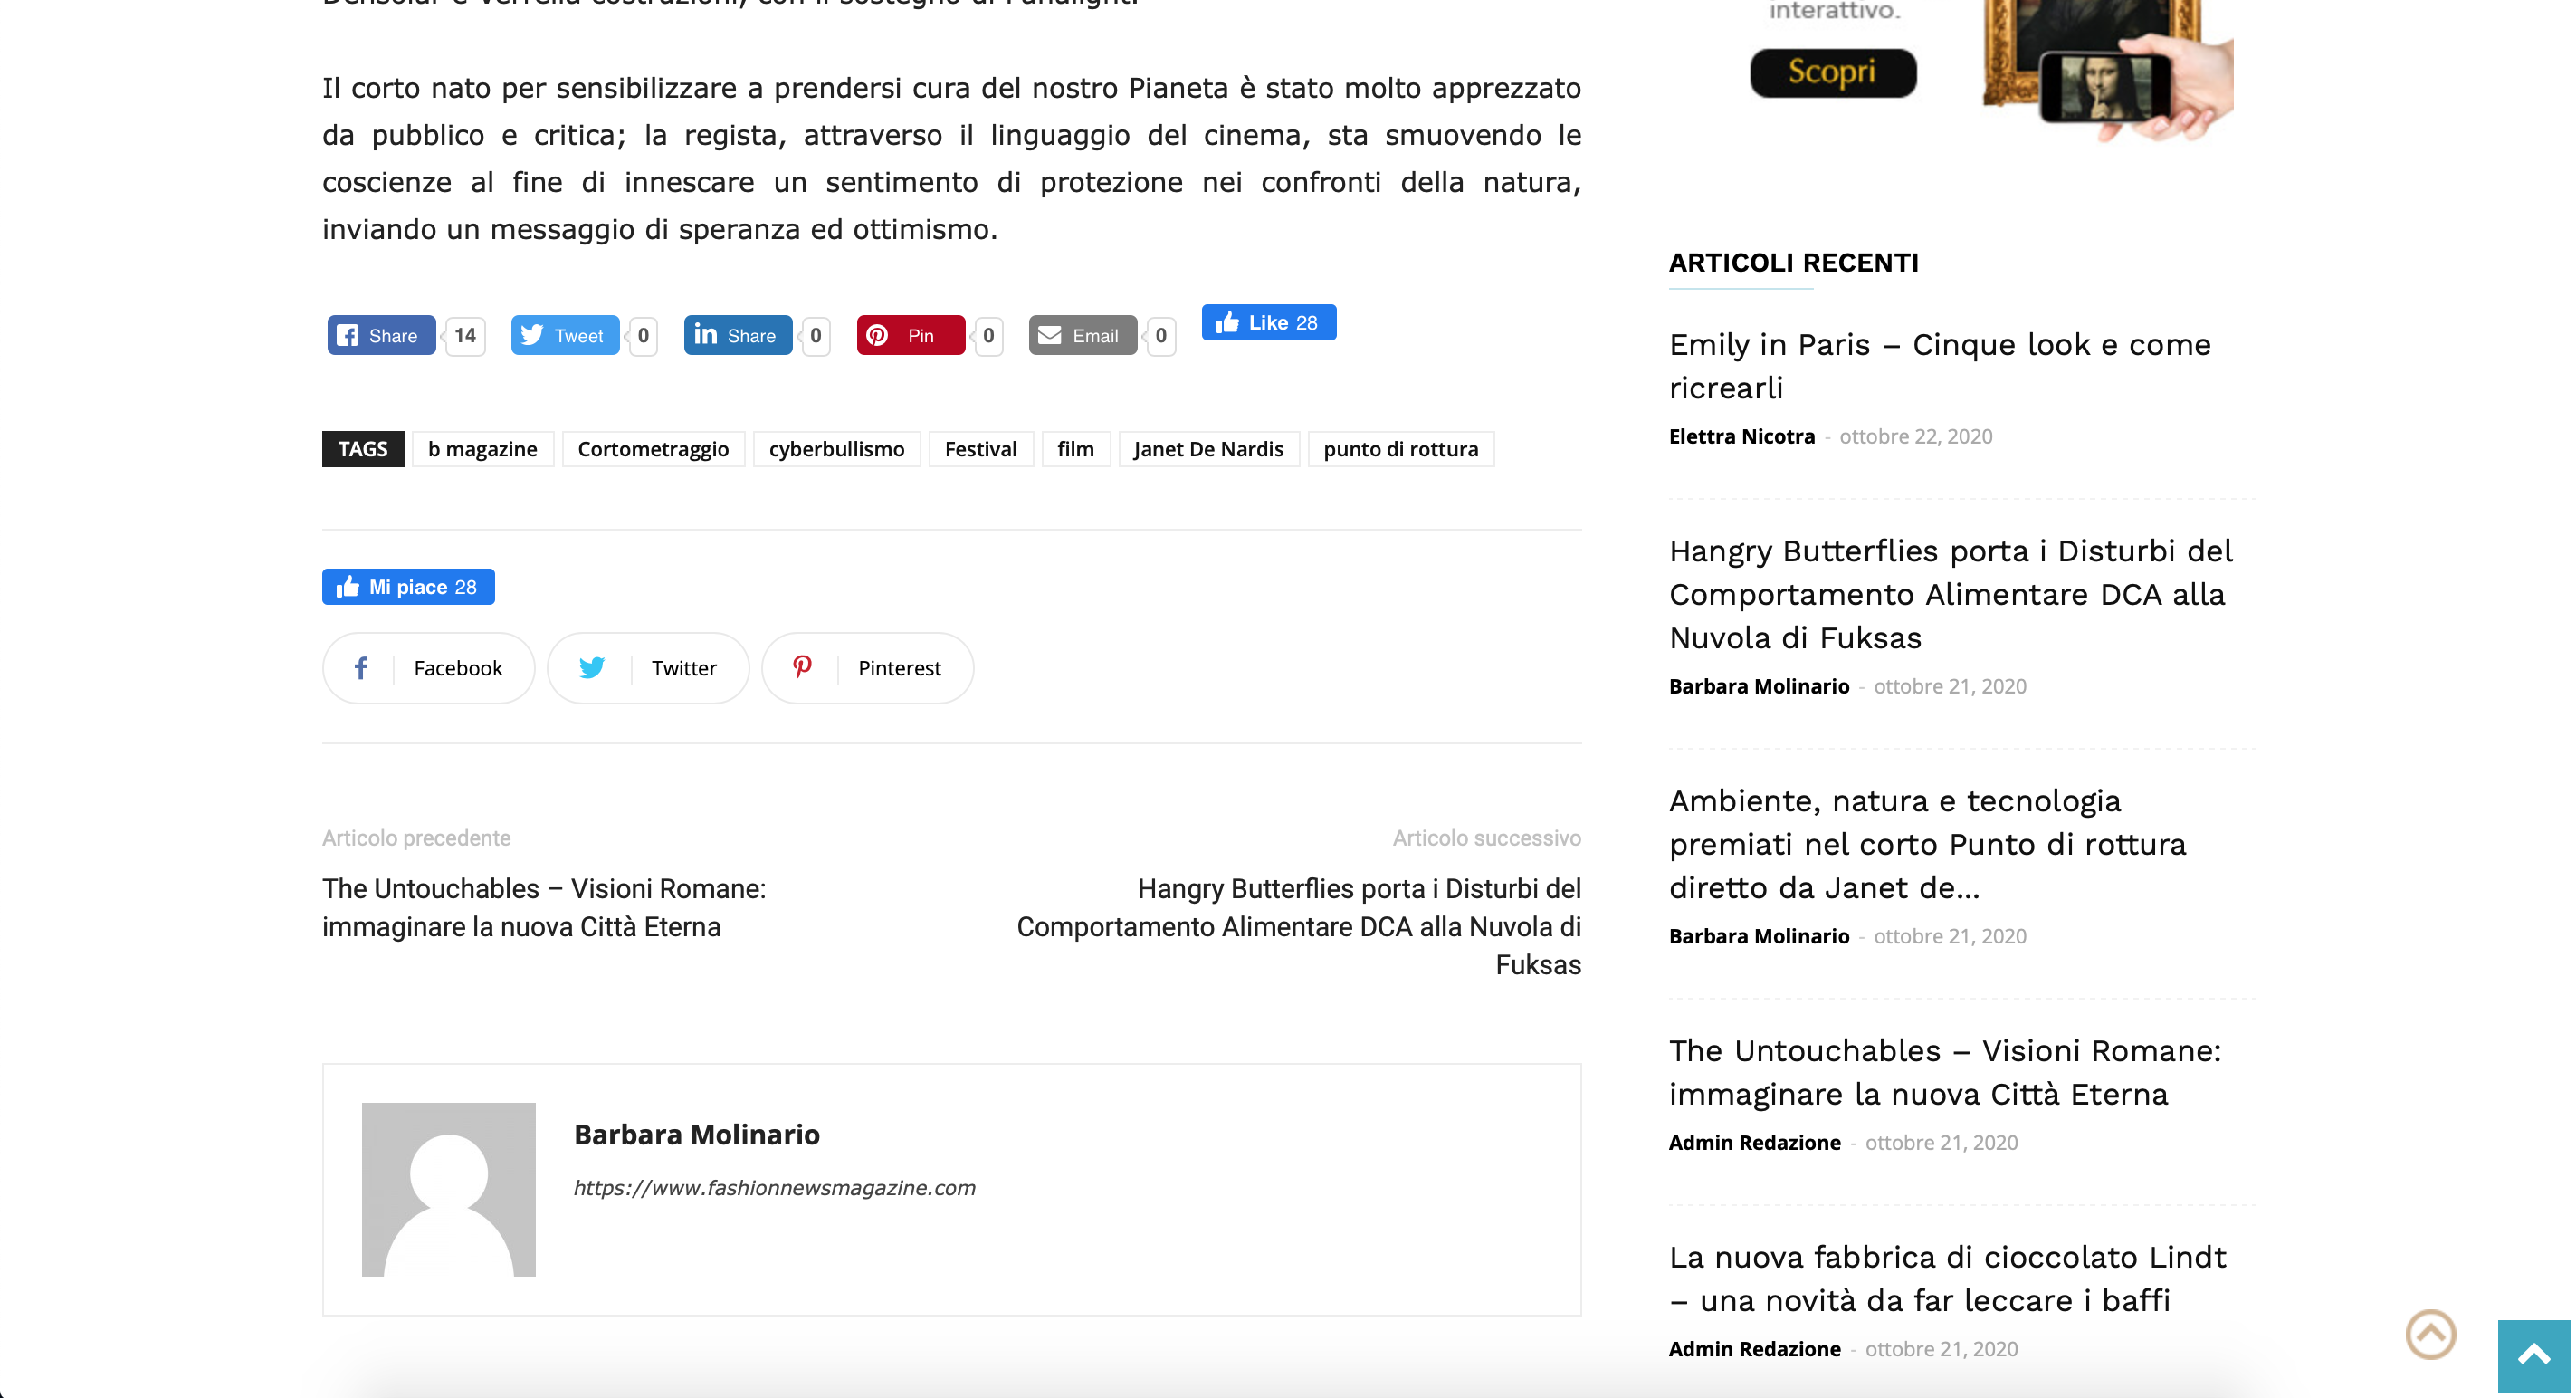
Task: Open next article Hangry Butterflies link
Action: 1298,926
